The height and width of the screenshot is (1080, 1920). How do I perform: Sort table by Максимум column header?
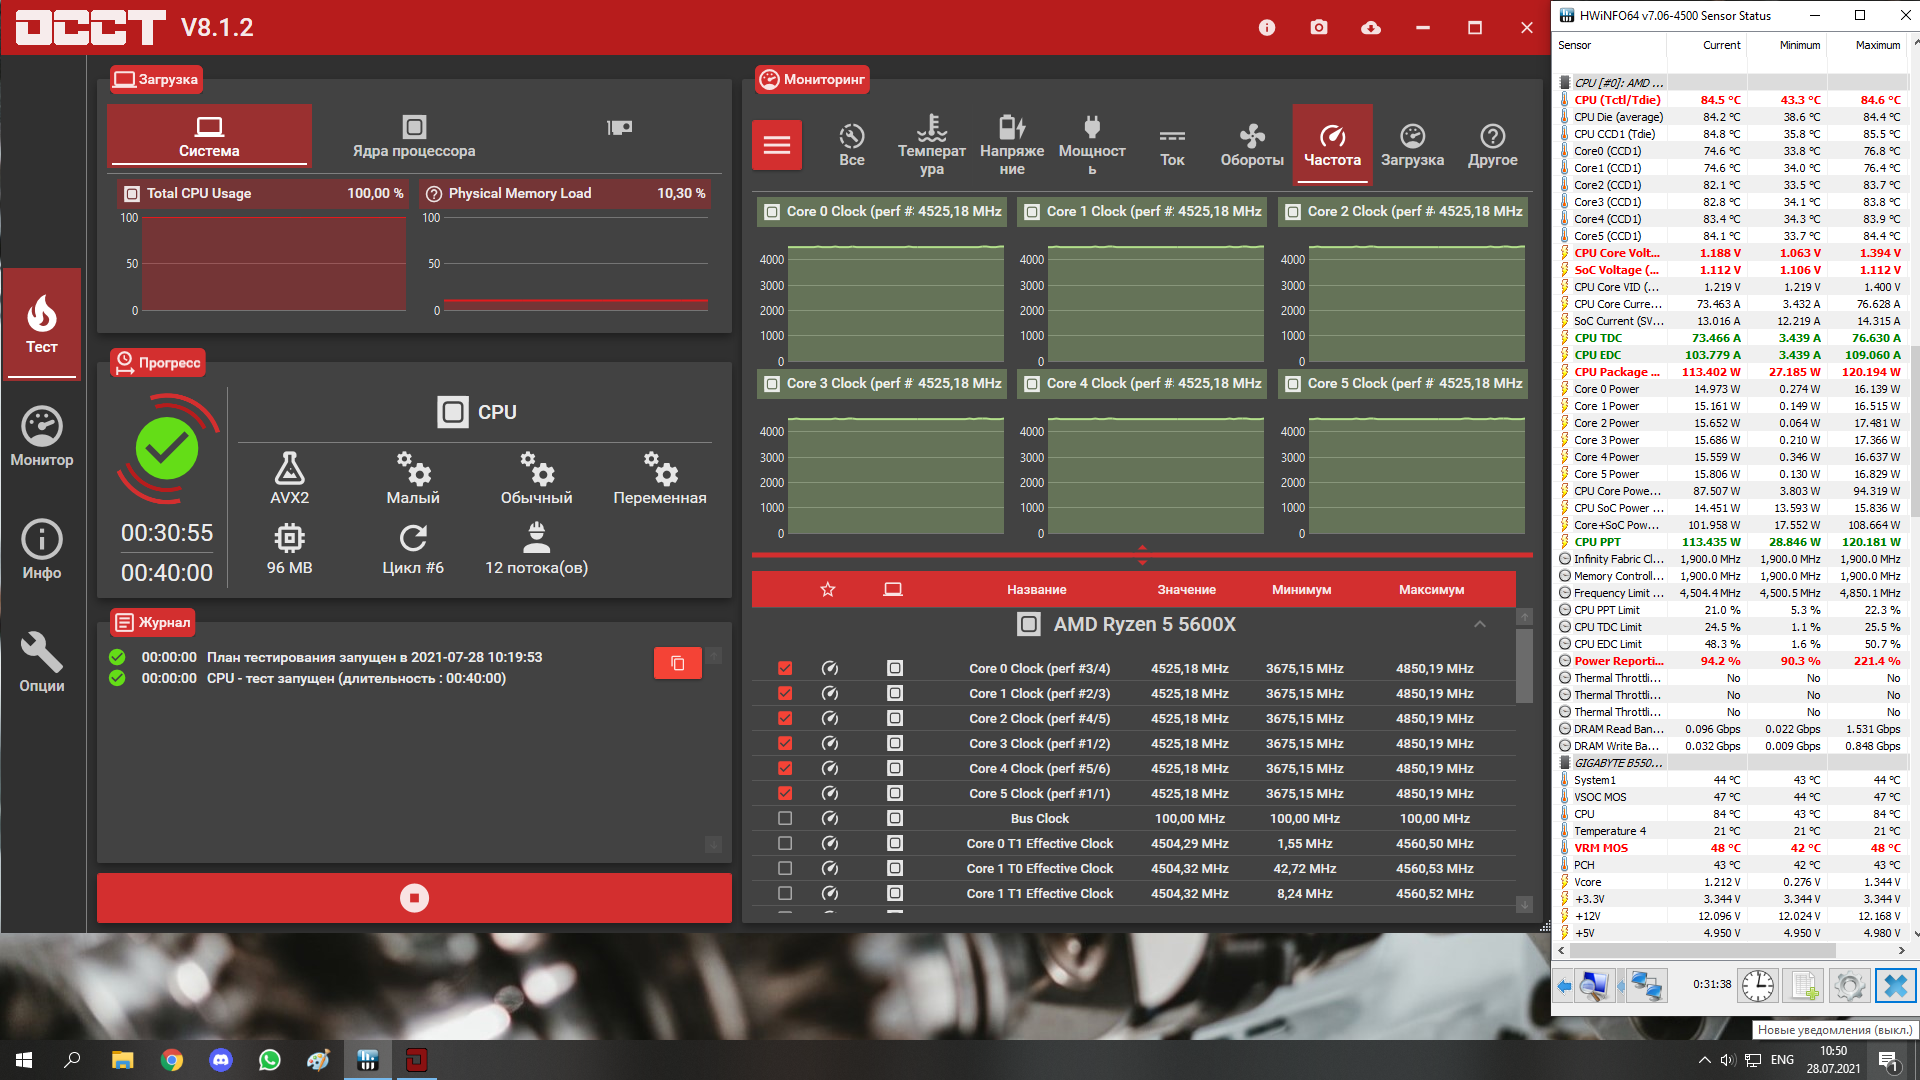tap(1431, 590)
